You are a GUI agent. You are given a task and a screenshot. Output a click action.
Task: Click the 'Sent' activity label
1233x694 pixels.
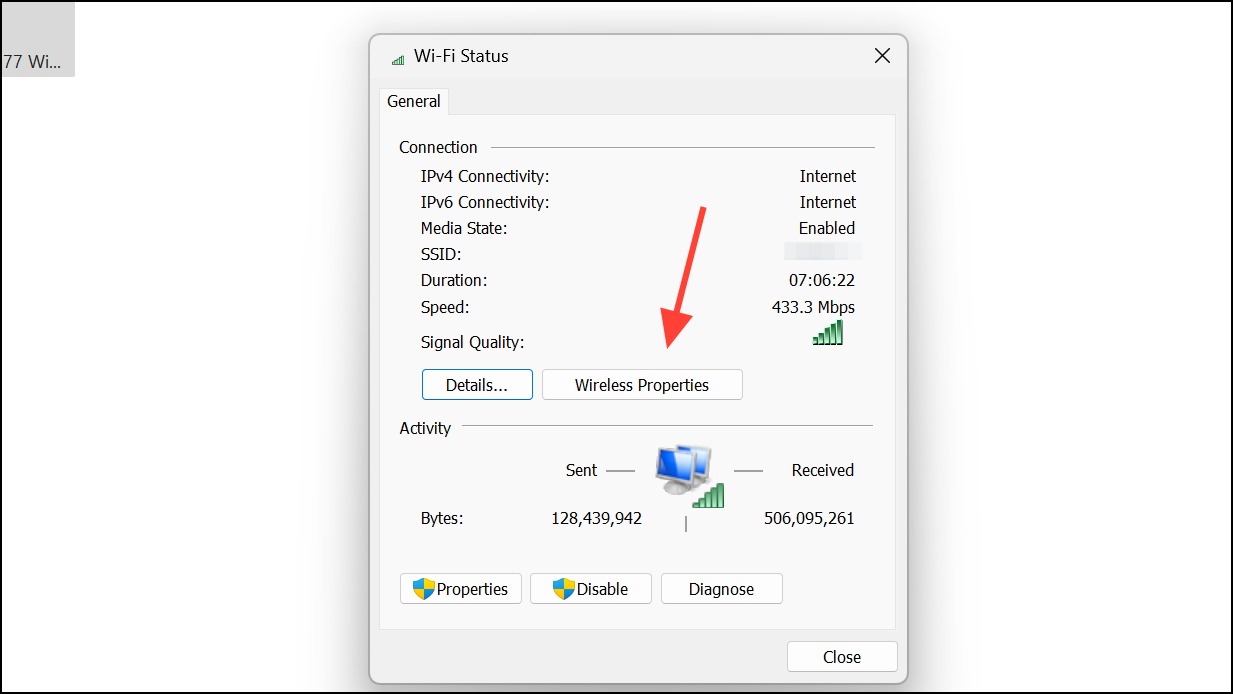[581, 470]
